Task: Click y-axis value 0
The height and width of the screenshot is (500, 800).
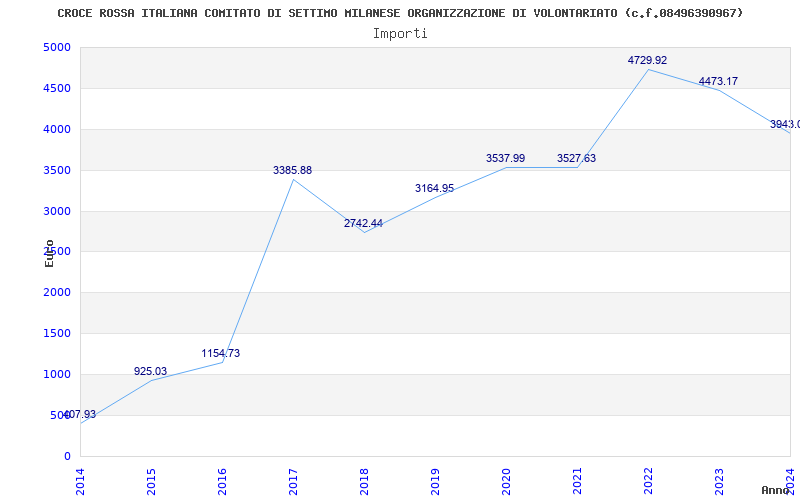Action: pos(67,456)
